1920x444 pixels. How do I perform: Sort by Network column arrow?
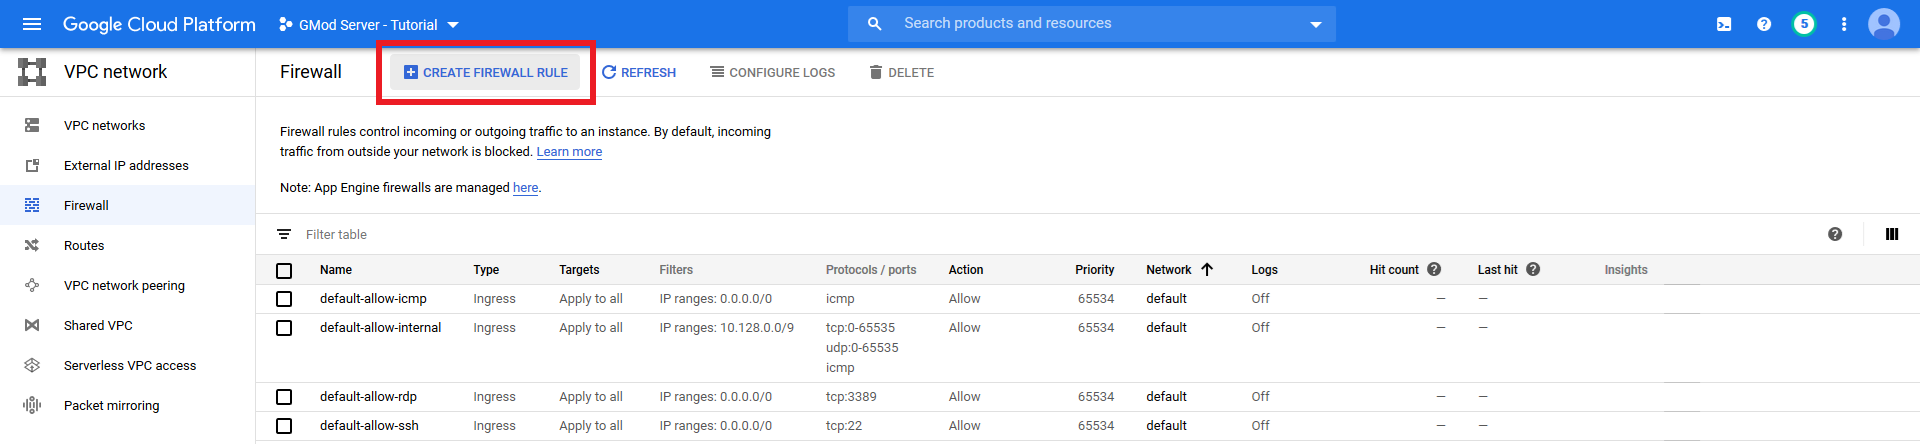point(1207,269)
